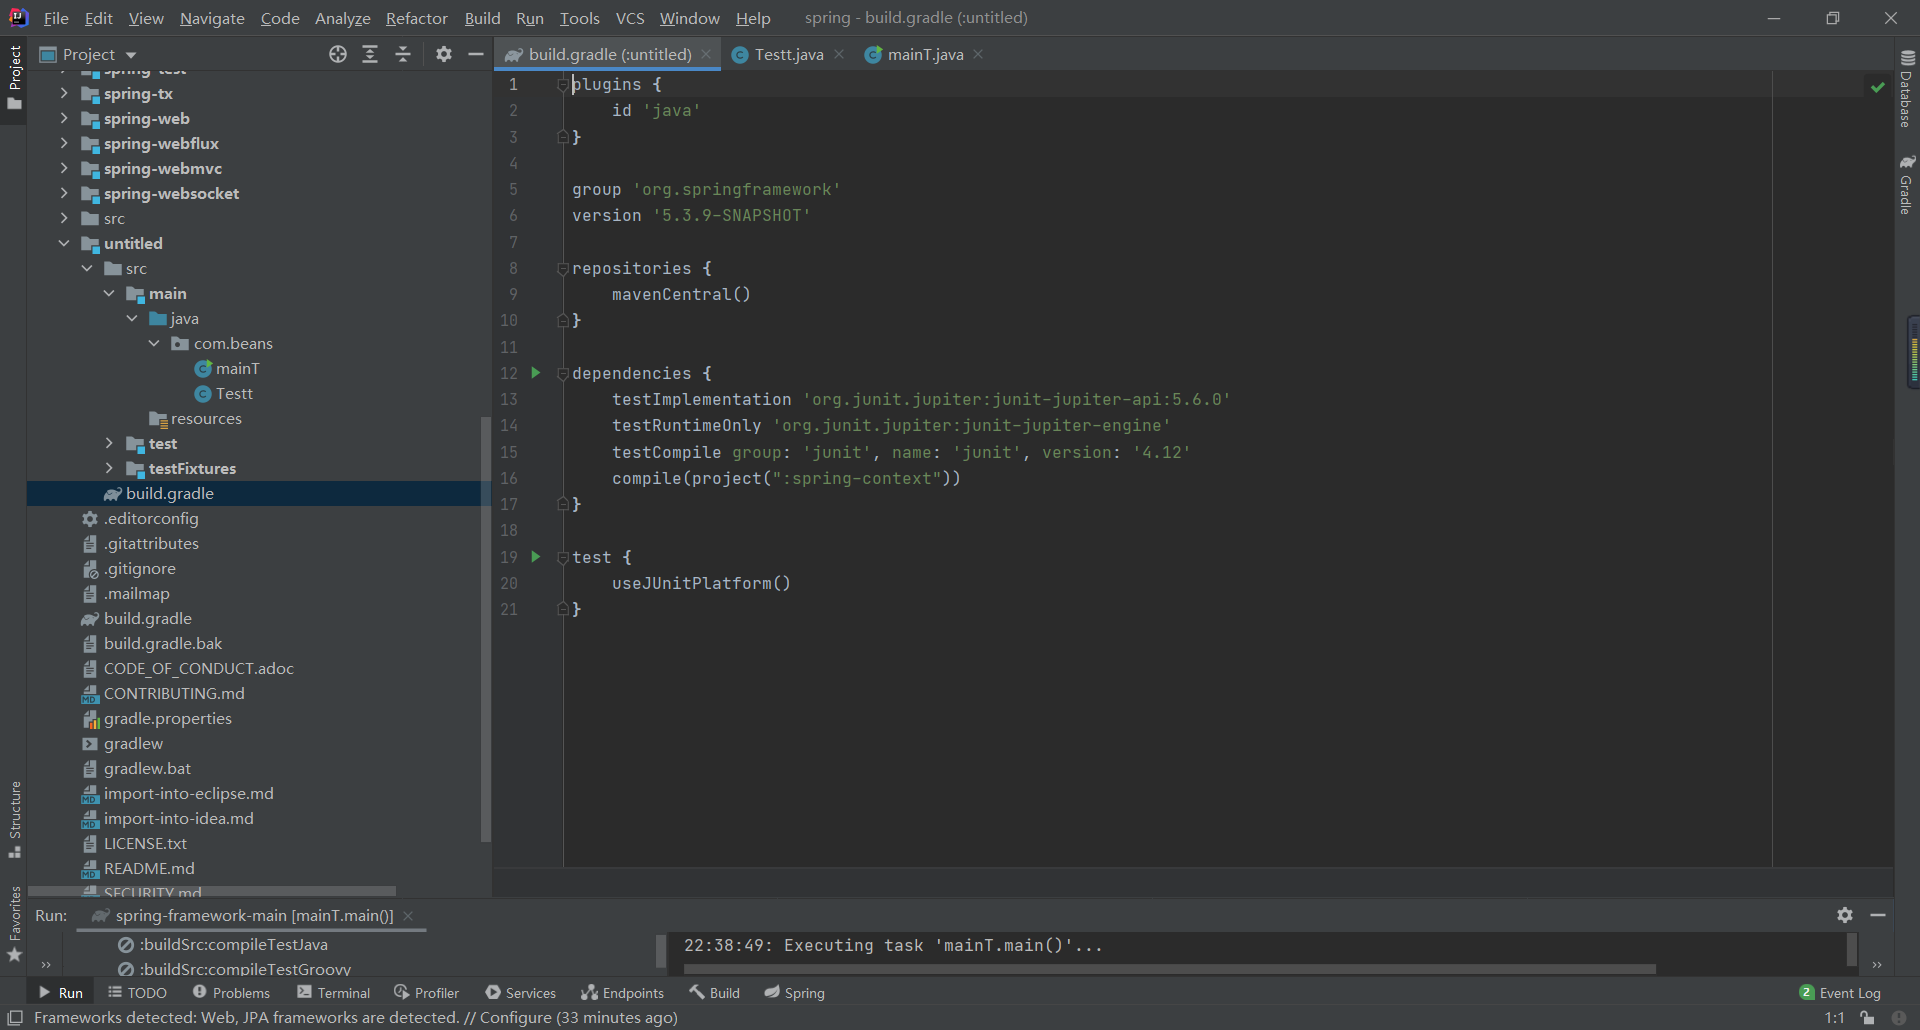Screen dimensions: 1920x1030
Task: Expand the spring-tx module
Action: pos(64,93)
